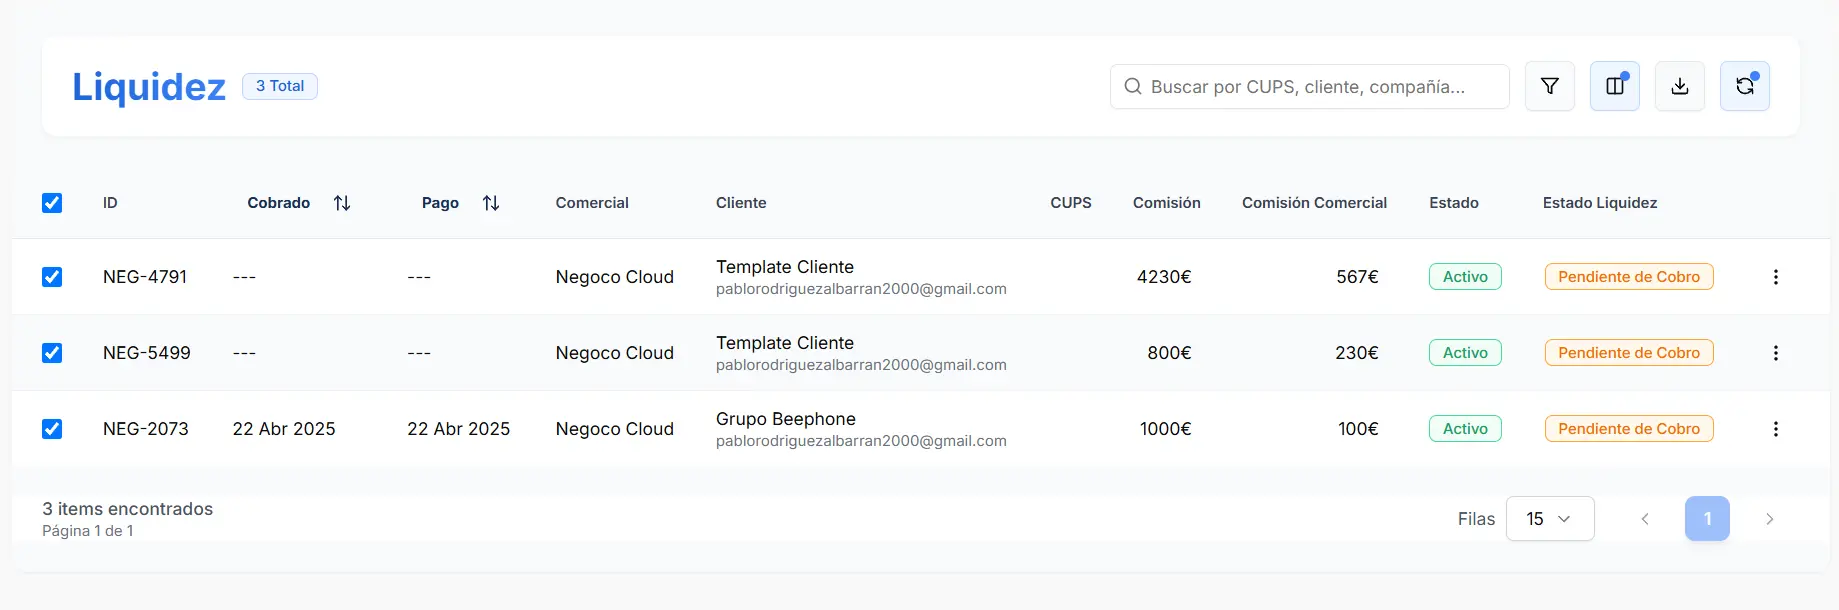Toggle the select-all header checkbox

point(52,203)
